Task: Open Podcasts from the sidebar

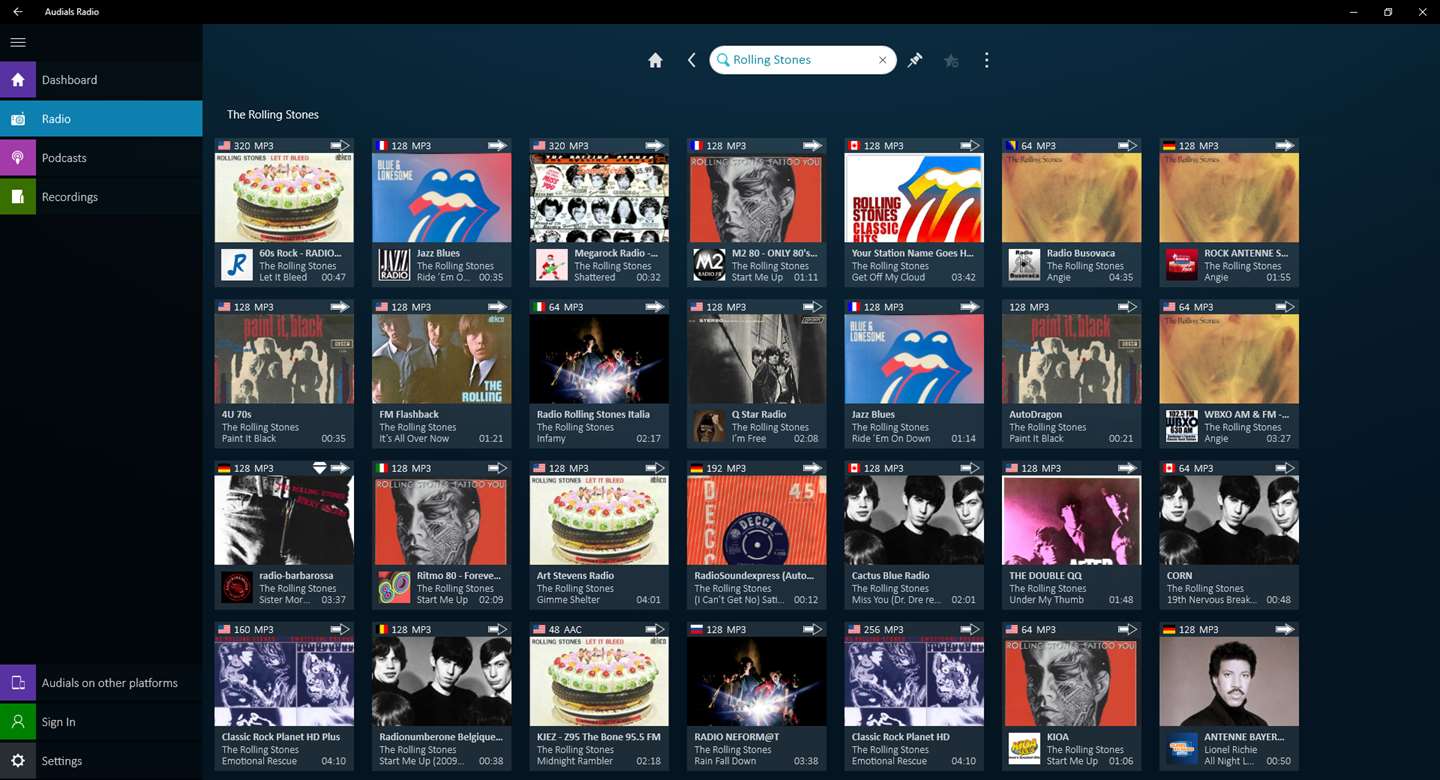Action: tap(101, 158)
